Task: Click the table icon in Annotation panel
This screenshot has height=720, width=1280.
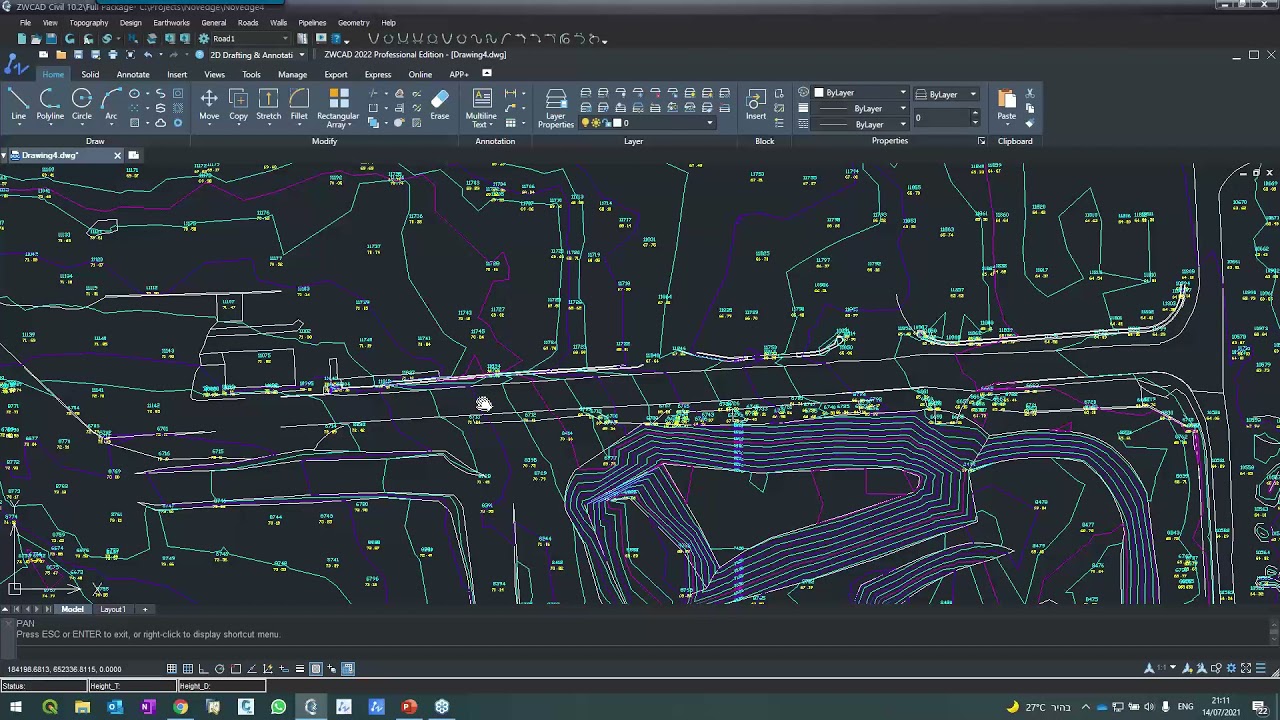Action: pyautogui.click(x=510, y=123)
